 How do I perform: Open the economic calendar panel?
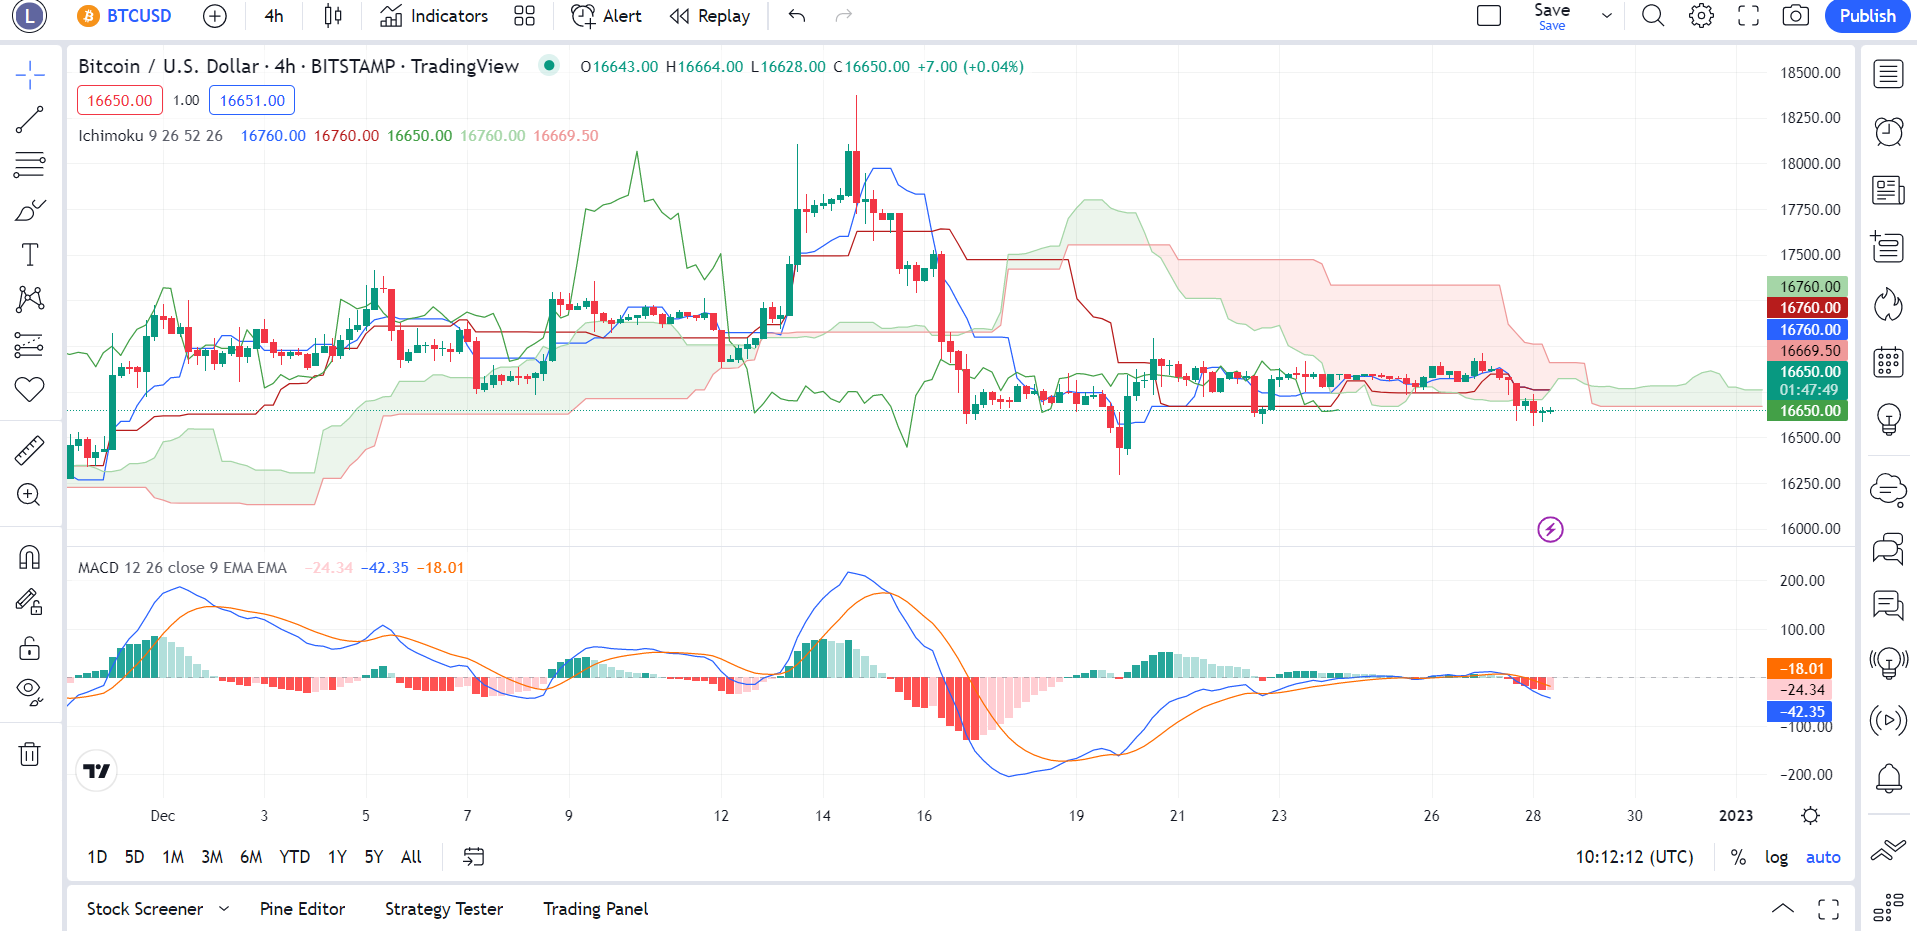(1888, 362)
